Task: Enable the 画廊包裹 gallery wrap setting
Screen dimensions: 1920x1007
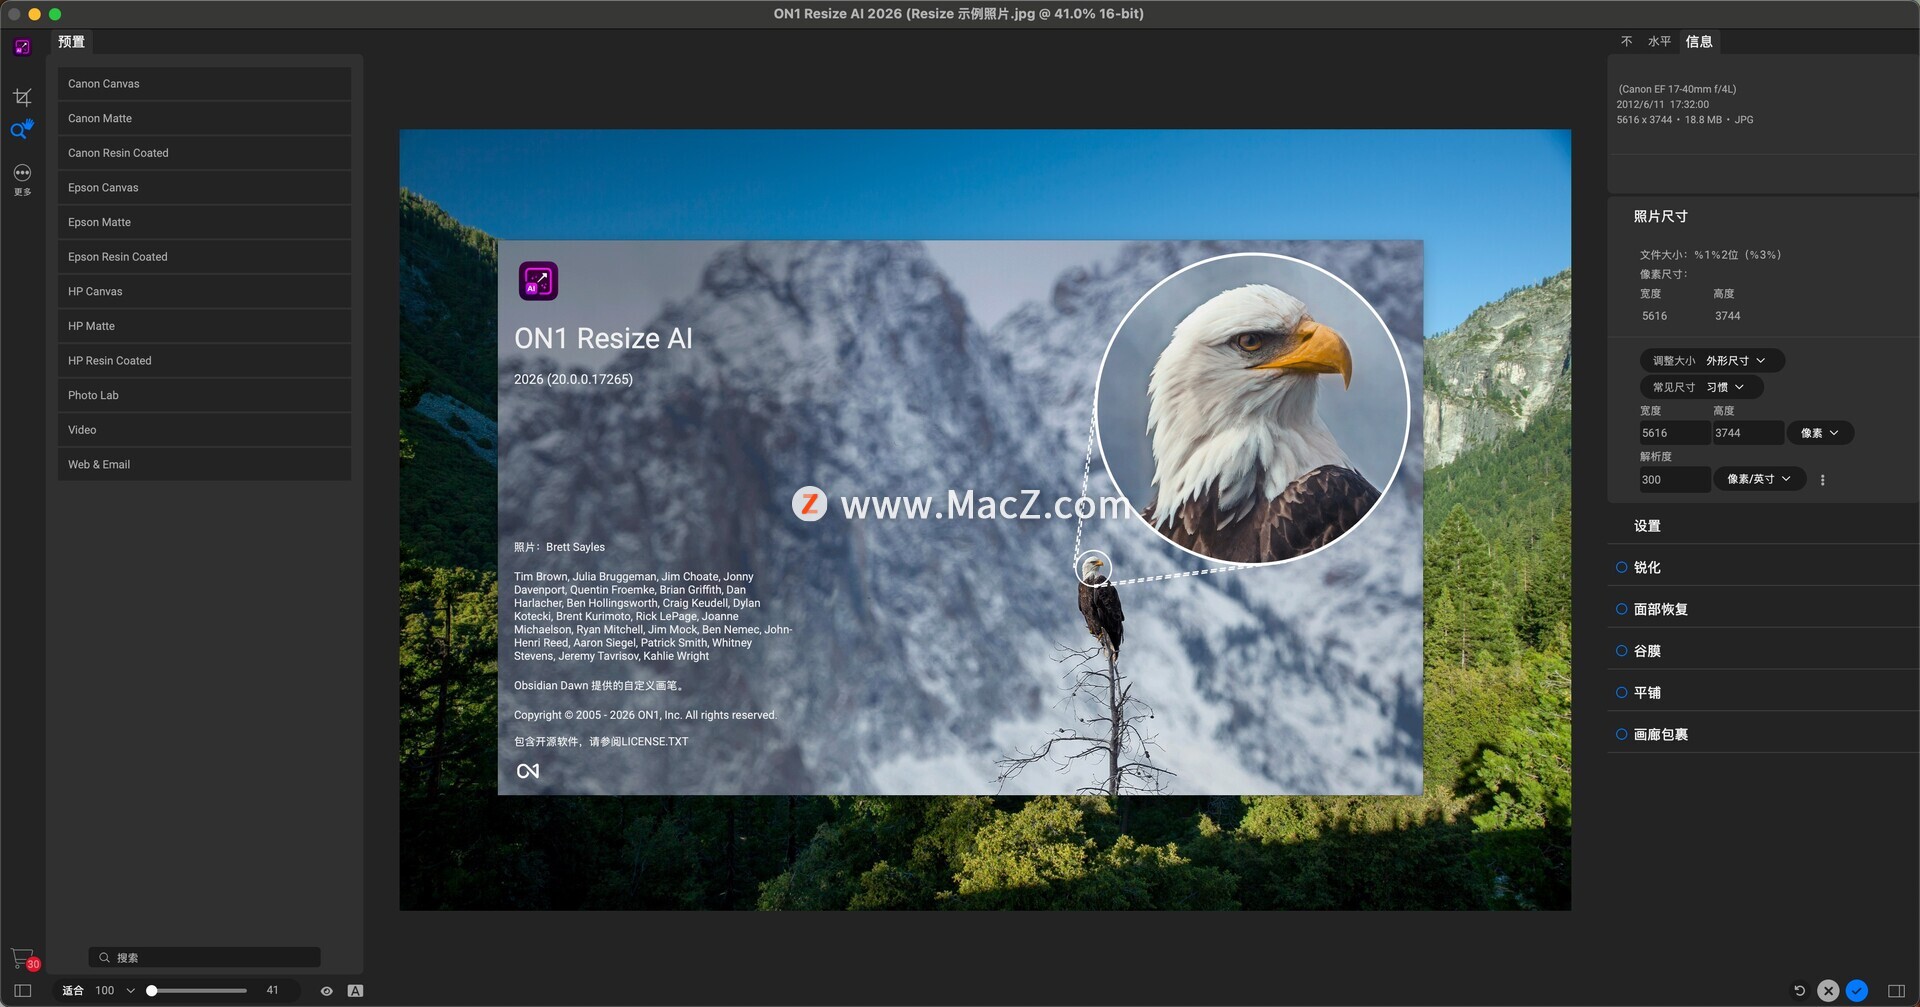Action: [x=1622, y=734]
